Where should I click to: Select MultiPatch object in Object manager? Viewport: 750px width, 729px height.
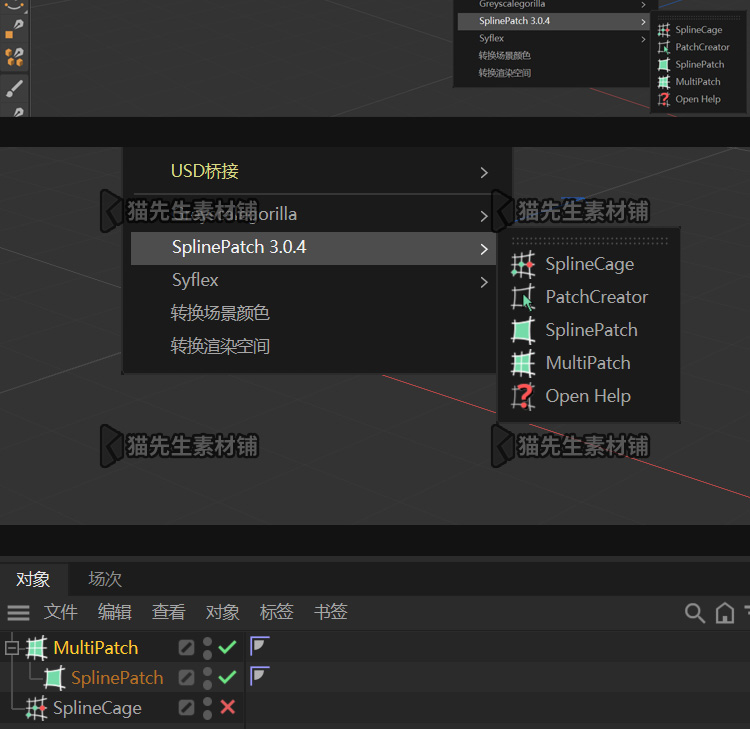coord(96,648)
